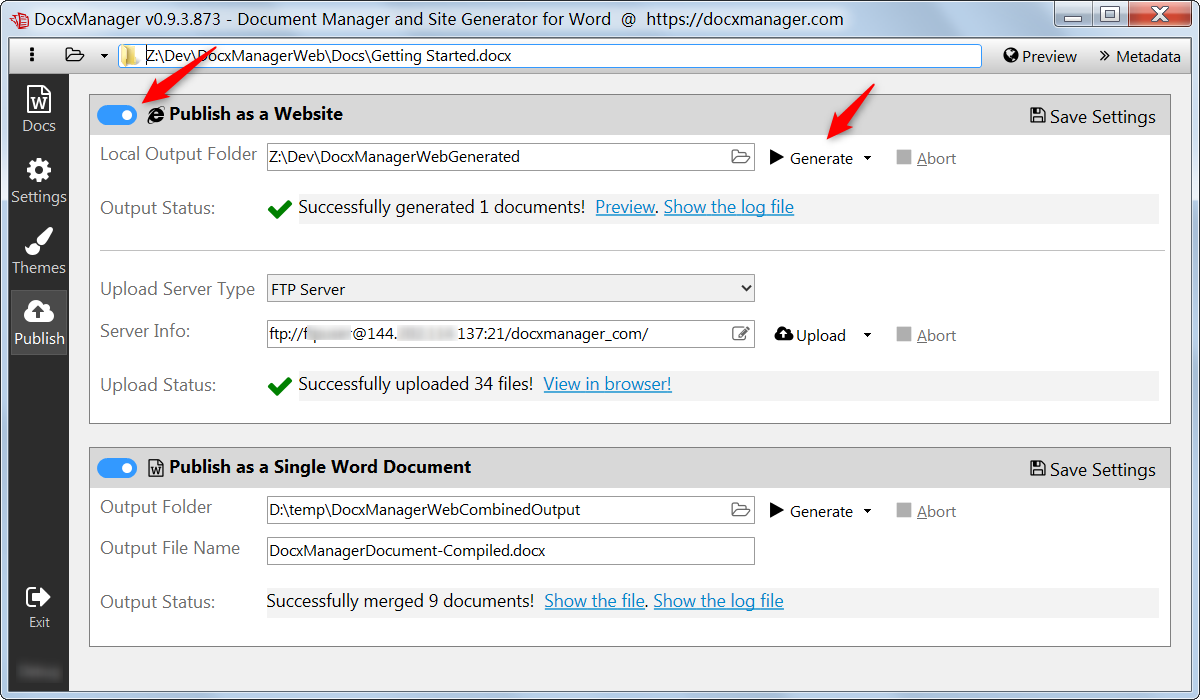The width and height of the screenshot is (1200, 700).
Task: Show the log file for merged documents
Action: [718, 601]
